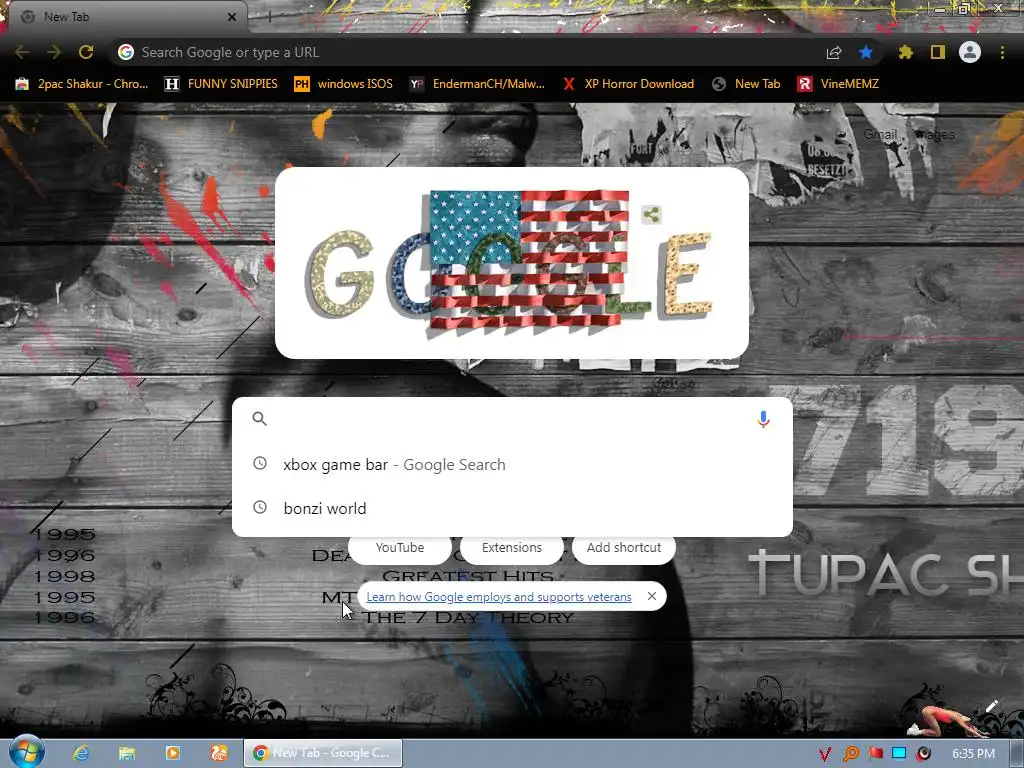This screenshot has height=768, width=1024.
Task: Go back with the browser back arrow
Action: point(22,52)
